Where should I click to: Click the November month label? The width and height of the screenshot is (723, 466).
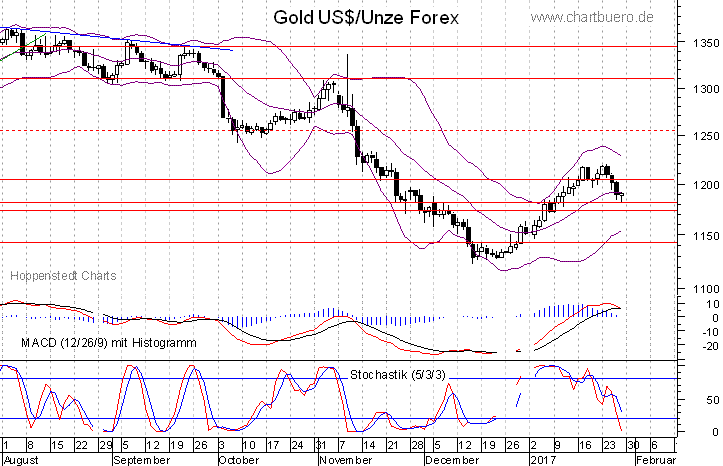point(346,460)
